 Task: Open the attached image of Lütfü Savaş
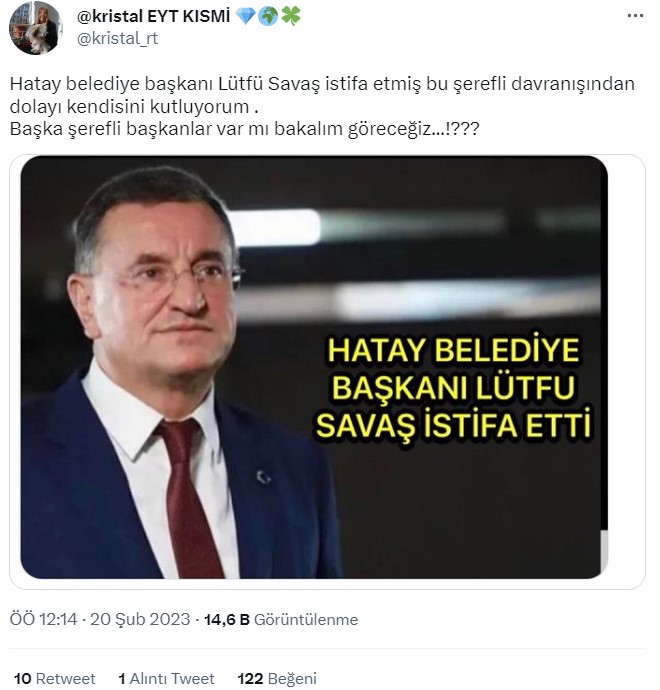pyautogui.click(x=314, y=367)
